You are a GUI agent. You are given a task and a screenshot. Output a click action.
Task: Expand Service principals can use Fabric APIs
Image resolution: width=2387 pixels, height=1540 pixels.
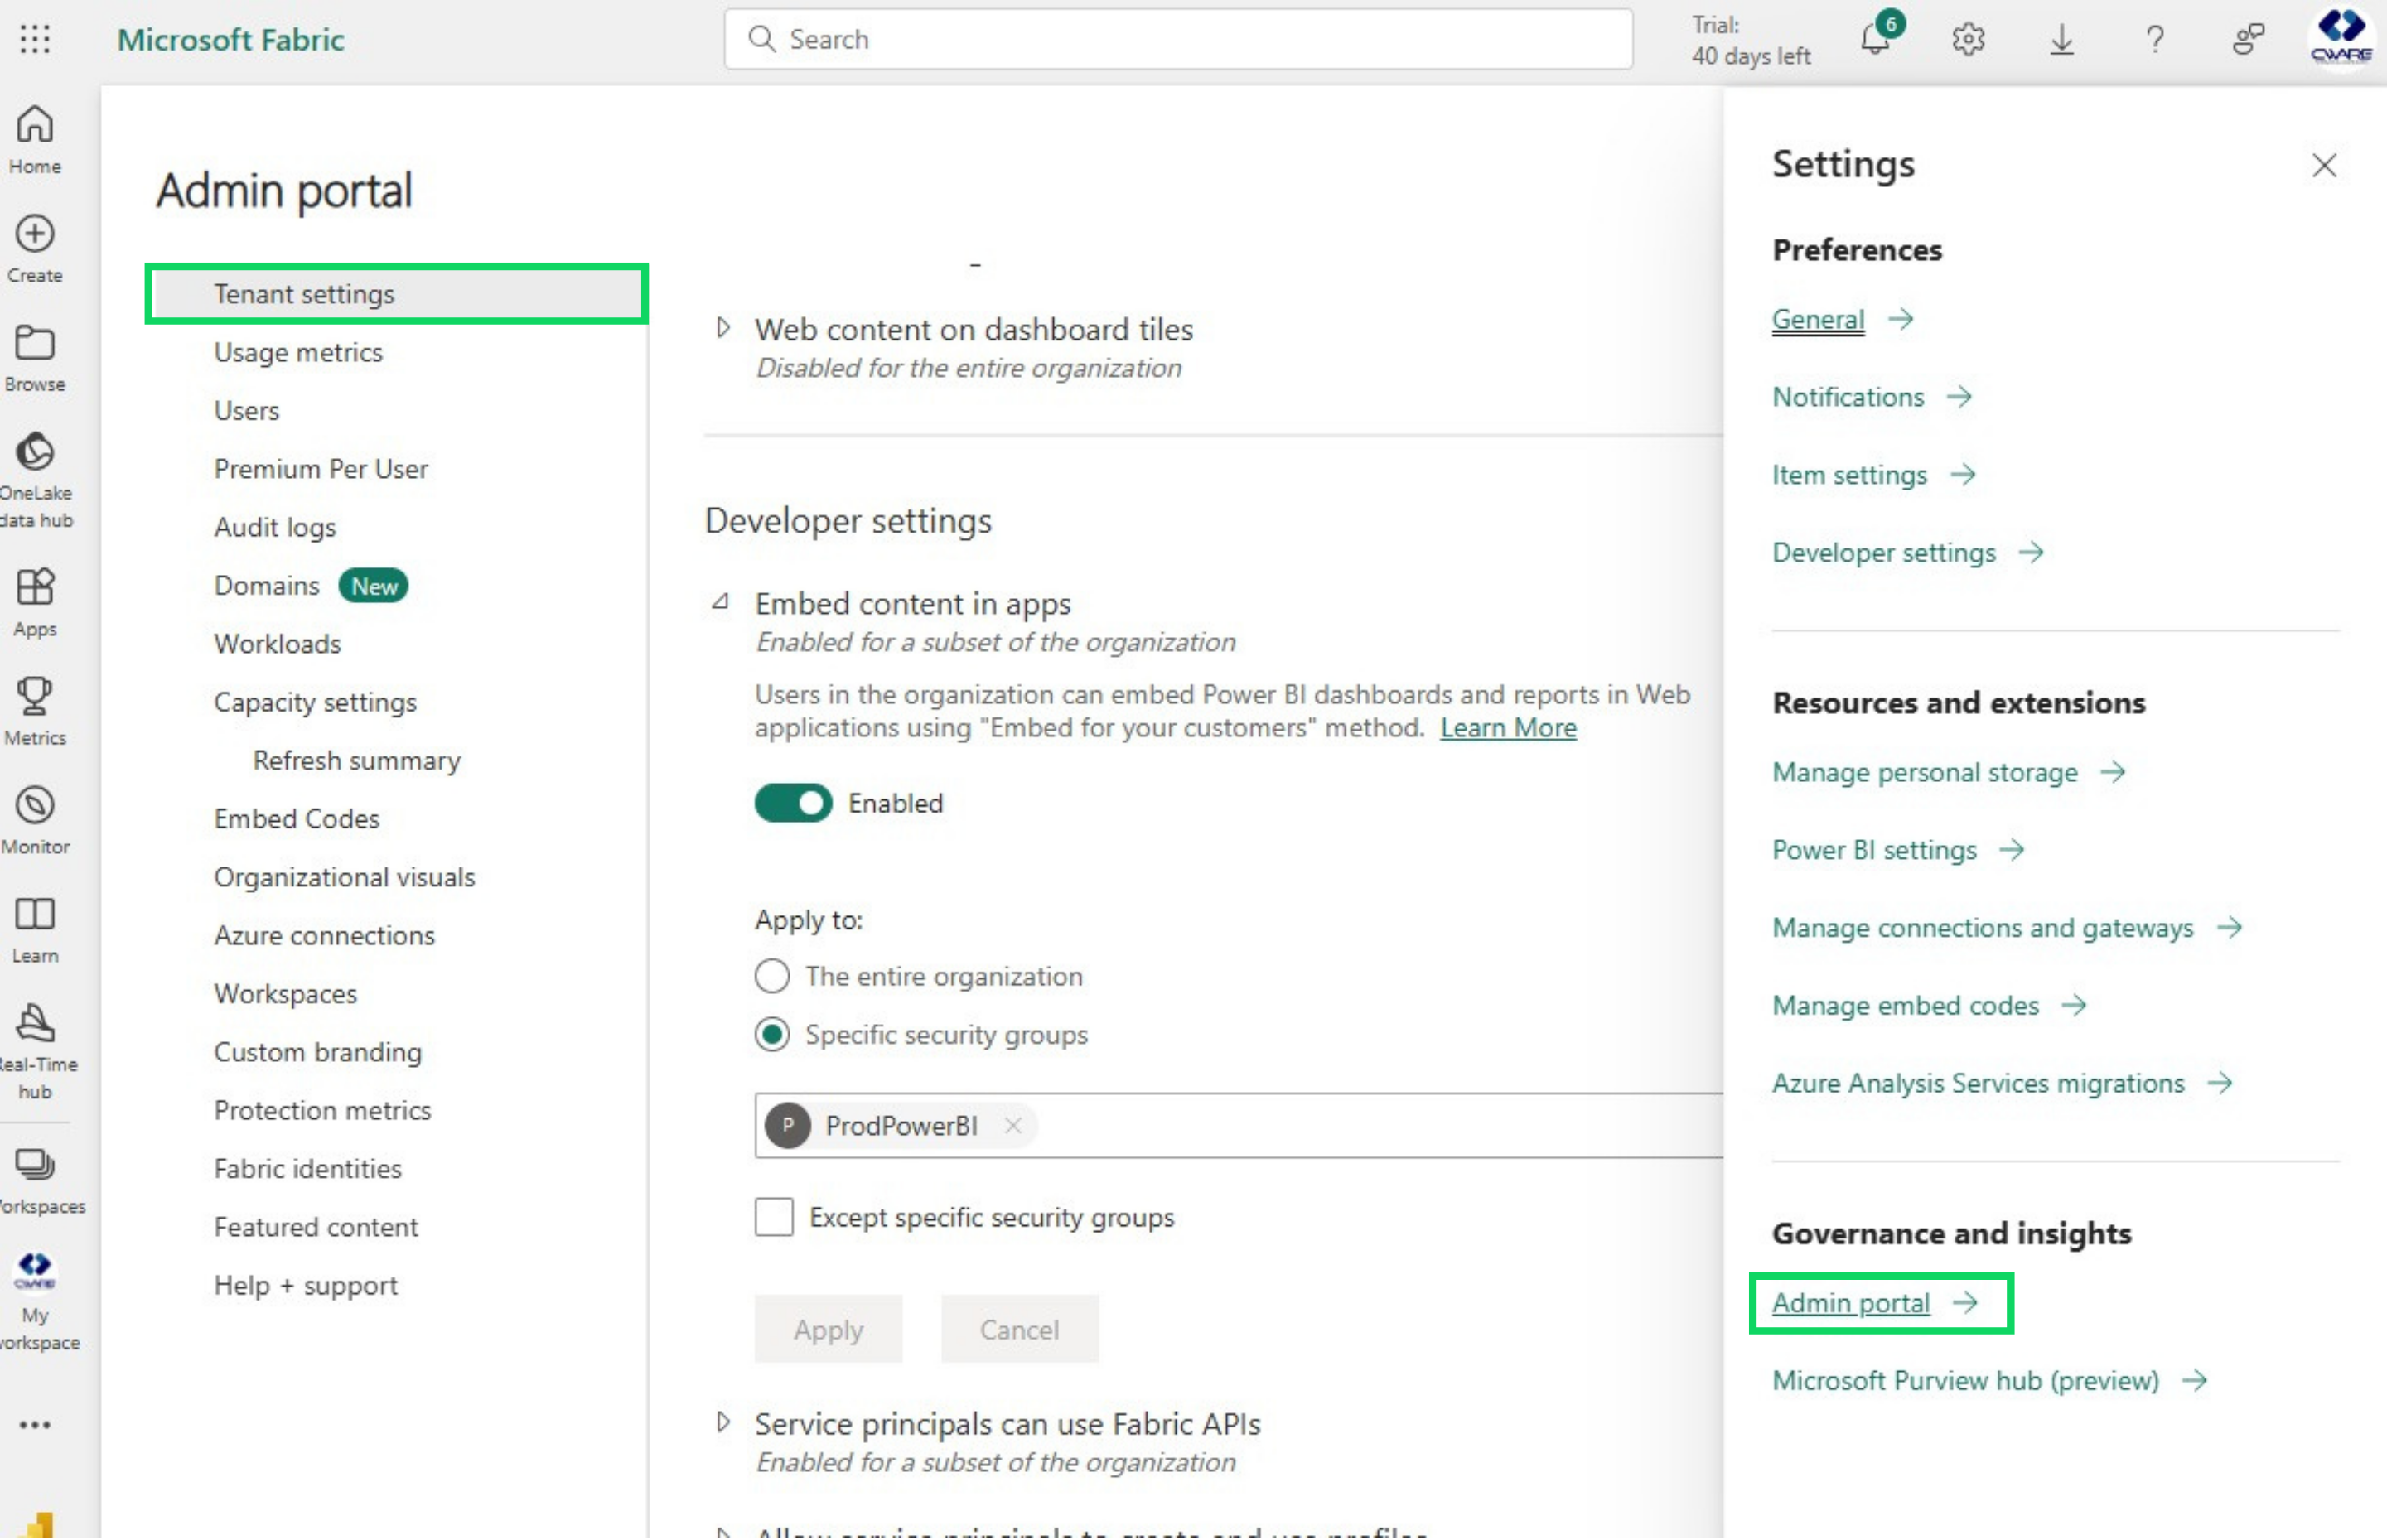click(x=723, y=1422)
